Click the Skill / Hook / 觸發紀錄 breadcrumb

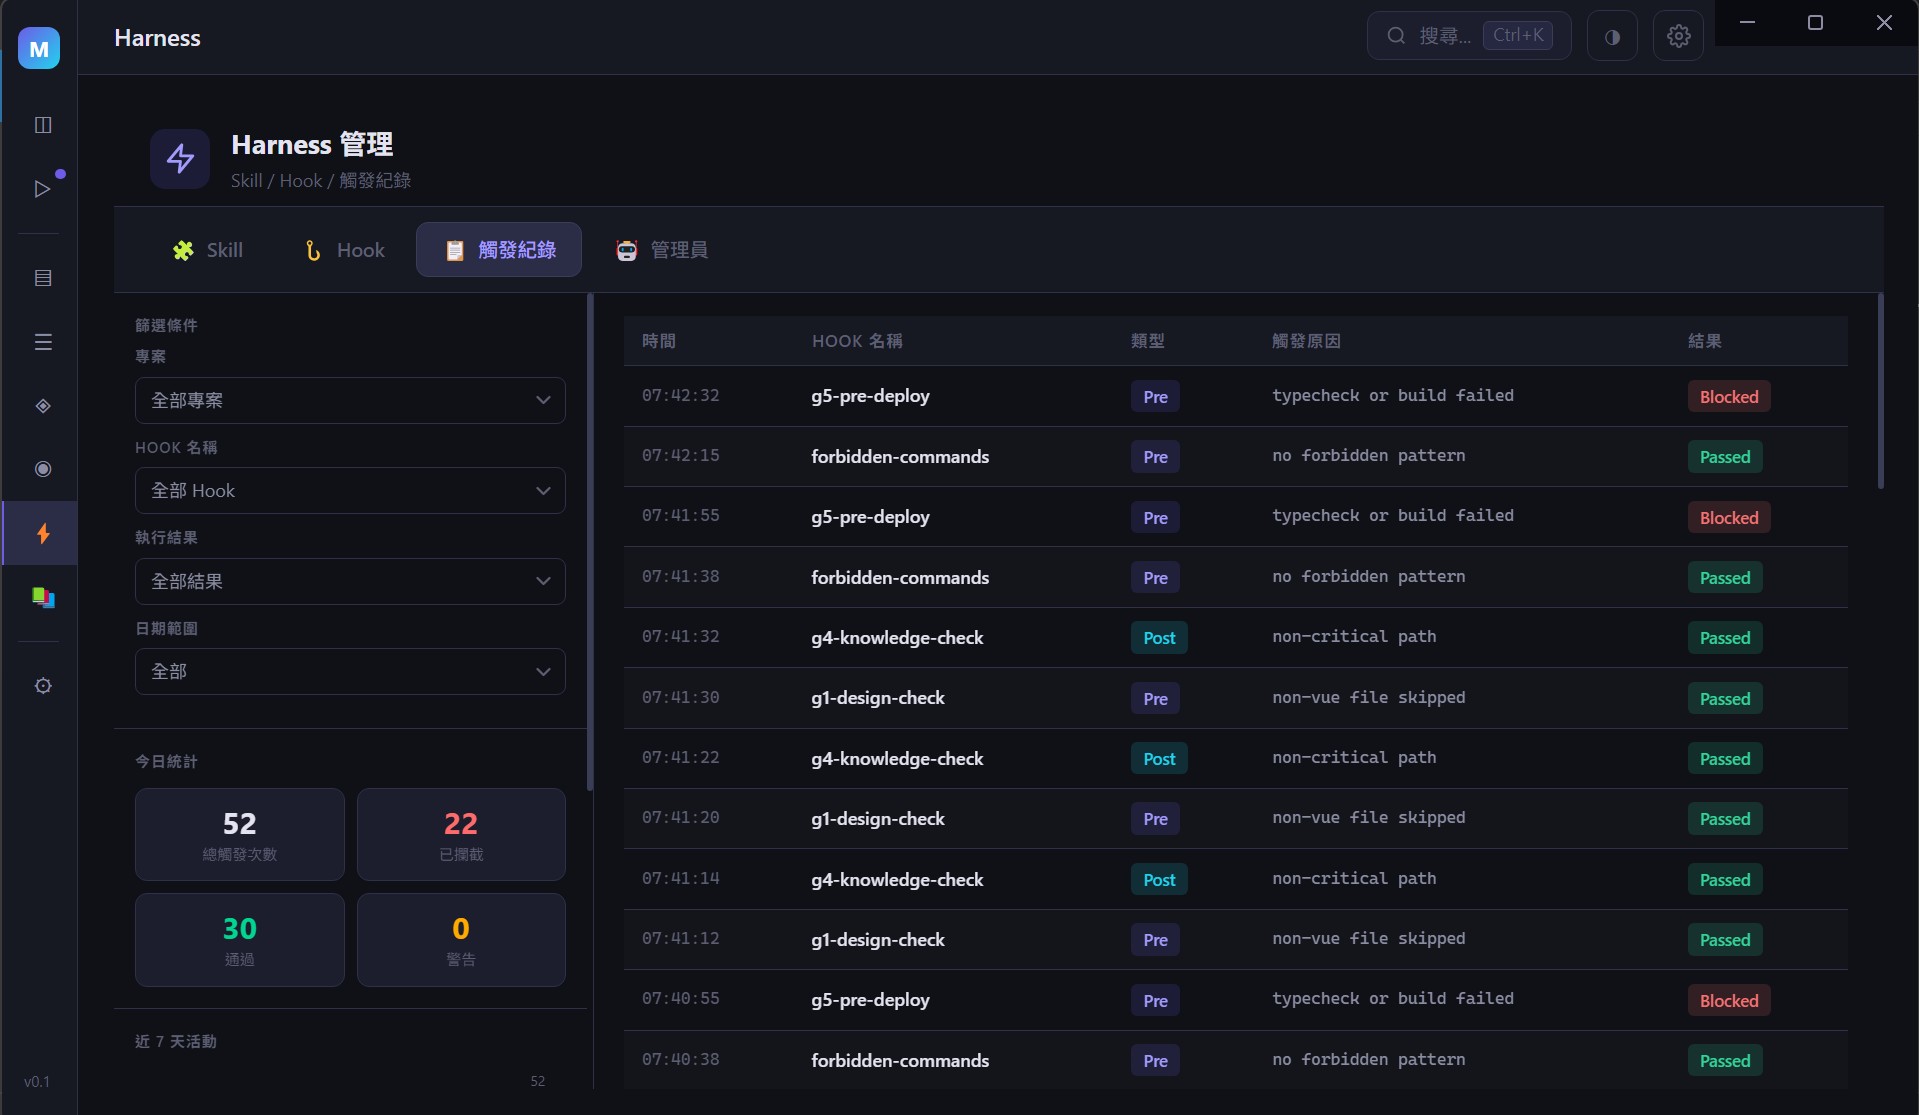click(x=321, y=180)
